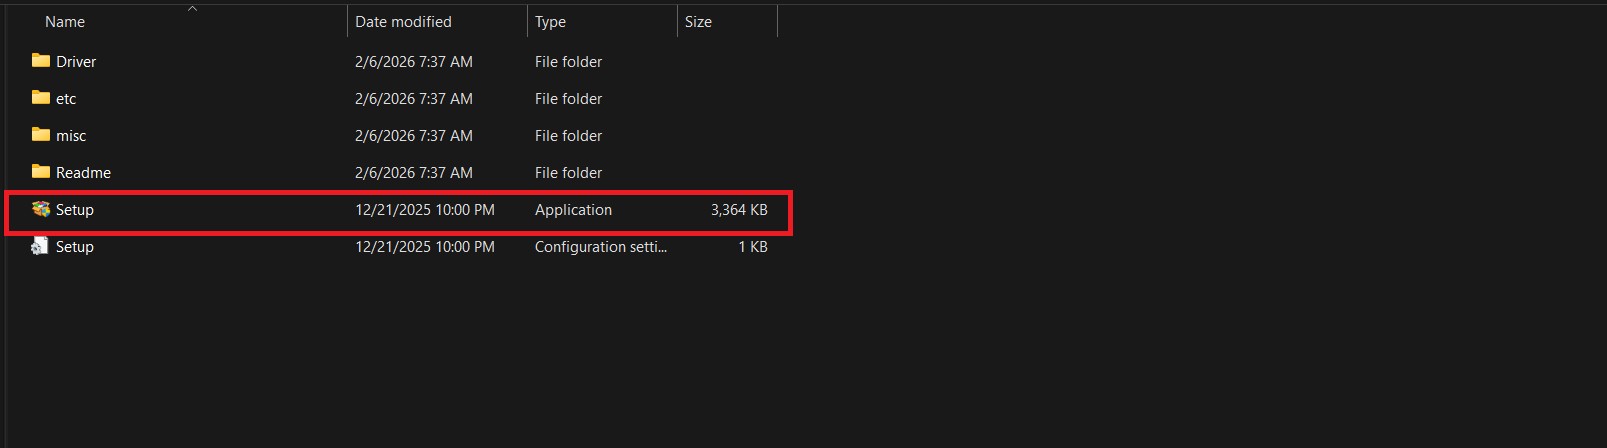The width and height of the screenshot is (1607, 448).
Task: Click the 1 KB size value
Action: click(752, 247)
